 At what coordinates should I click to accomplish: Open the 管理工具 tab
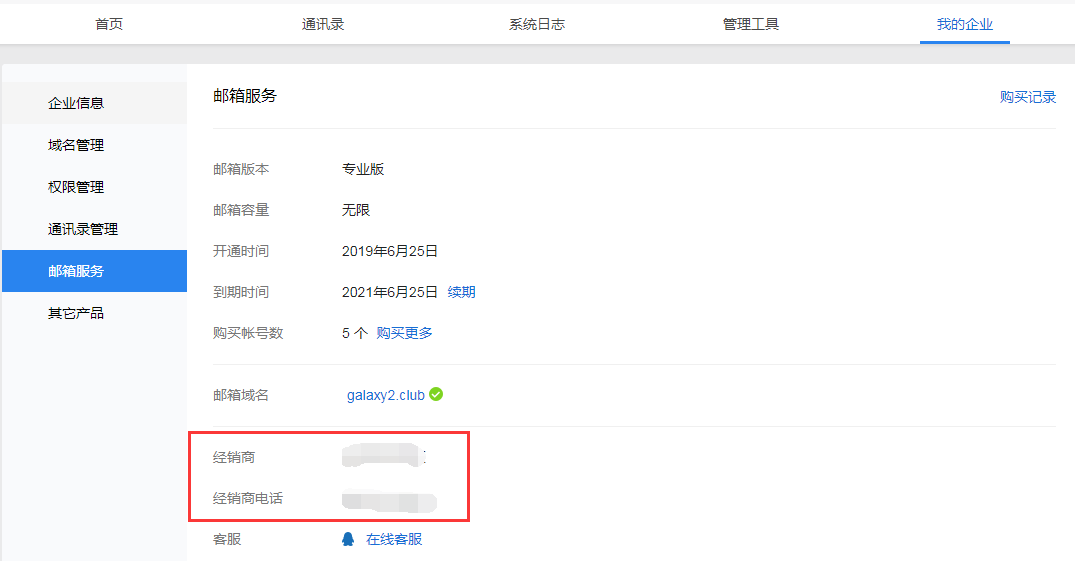(751, 24)
